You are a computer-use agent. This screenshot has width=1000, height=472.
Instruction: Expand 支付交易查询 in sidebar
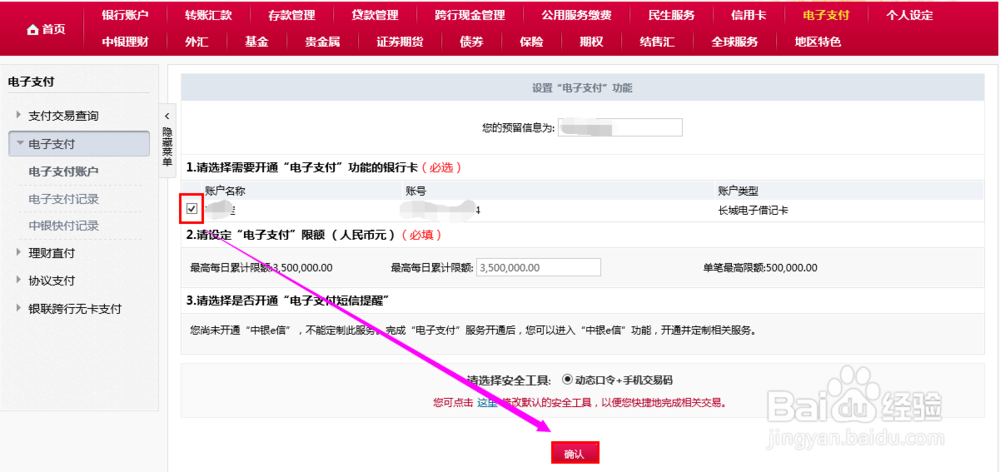coord(63,116)
